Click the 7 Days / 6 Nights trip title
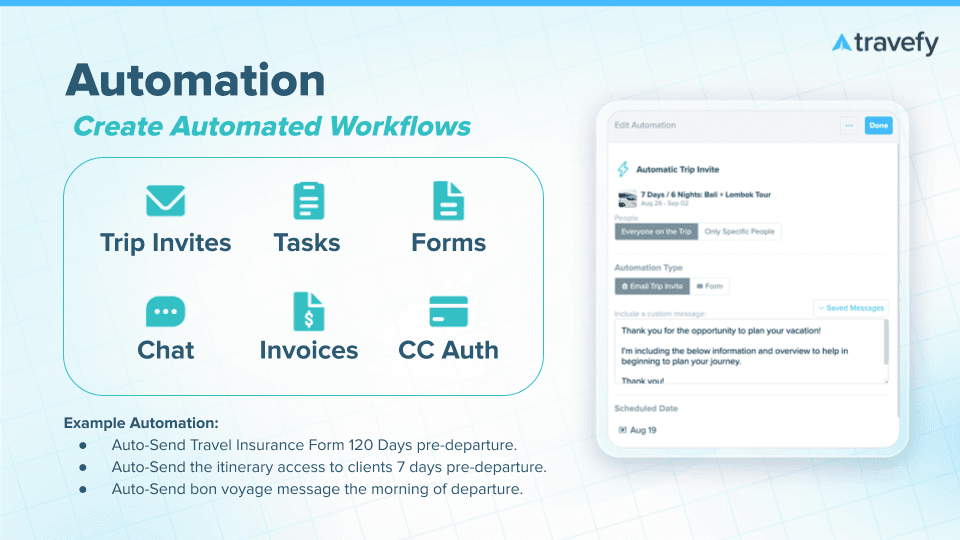 (705, 195)
